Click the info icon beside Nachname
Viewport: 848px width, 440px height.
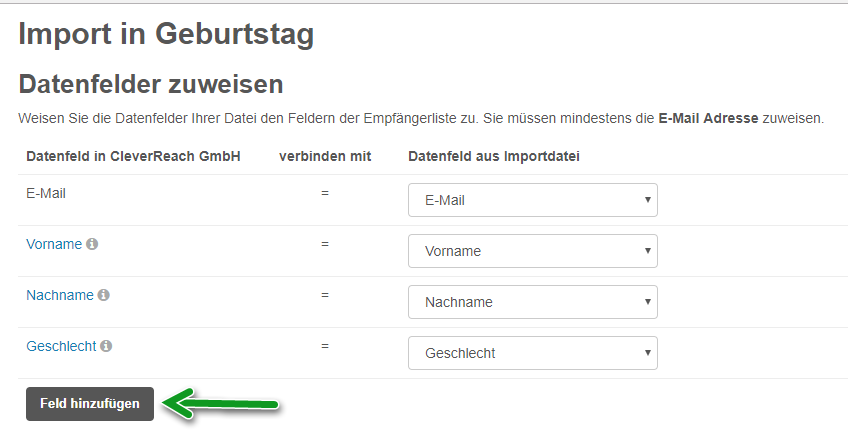pyautogui.click(x=104, y=295)
